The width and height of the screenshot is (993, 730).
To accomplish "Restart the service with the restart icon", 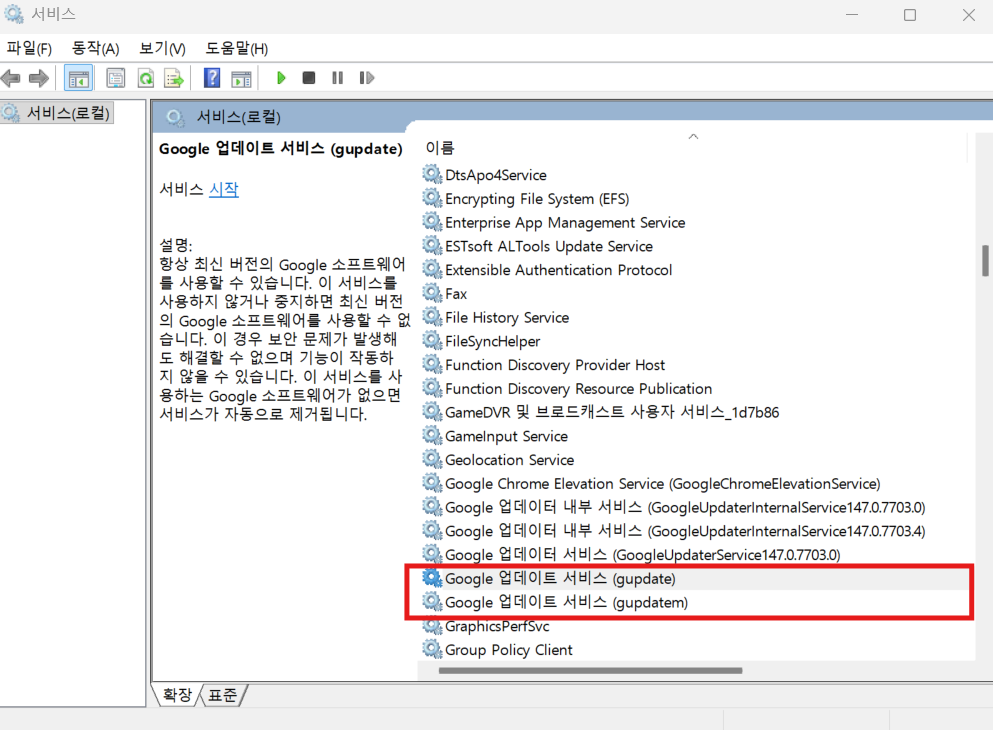I will 367,78.
